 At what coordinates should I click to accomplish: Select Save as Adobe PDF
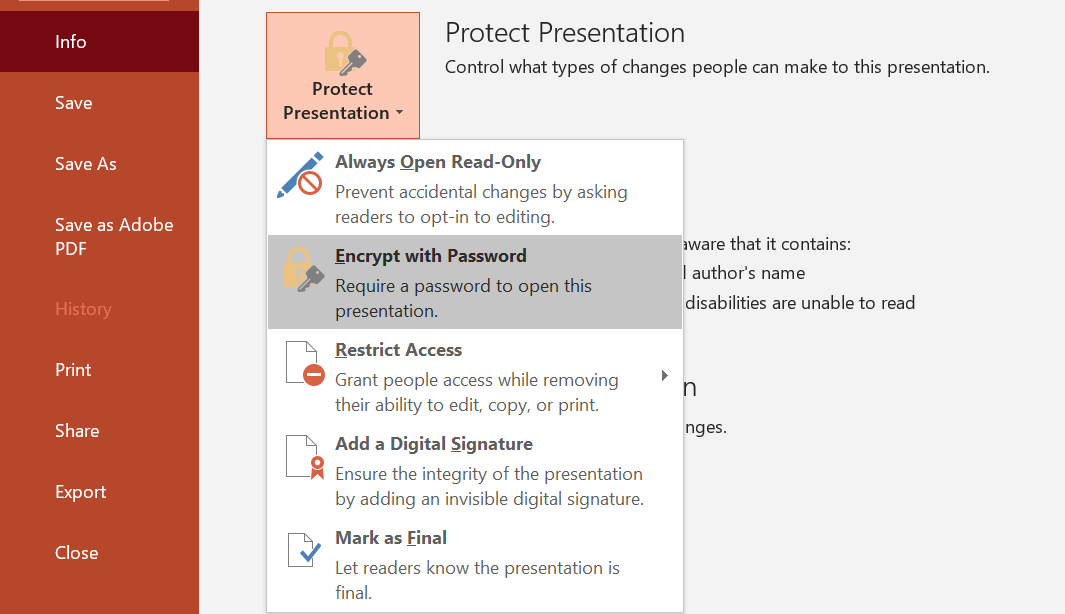(x=113, y=236)
